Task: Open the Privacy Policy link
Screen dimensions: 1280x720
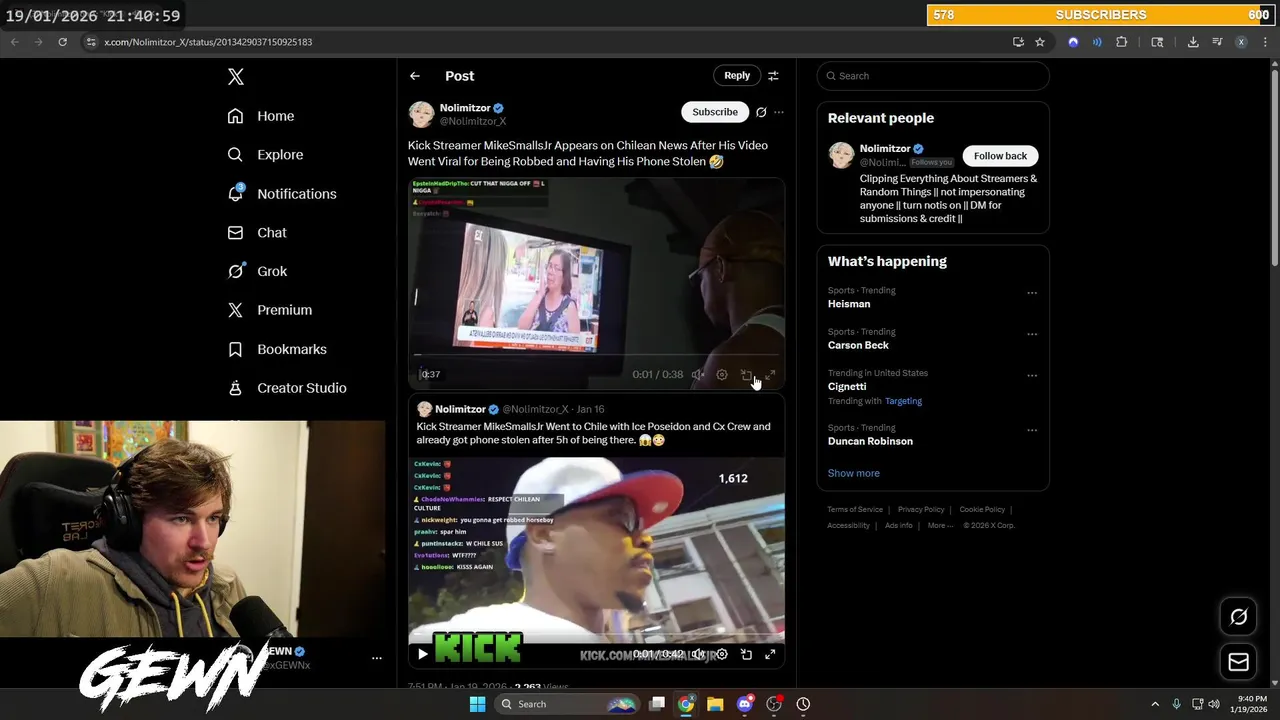Action: pos(921,510)
